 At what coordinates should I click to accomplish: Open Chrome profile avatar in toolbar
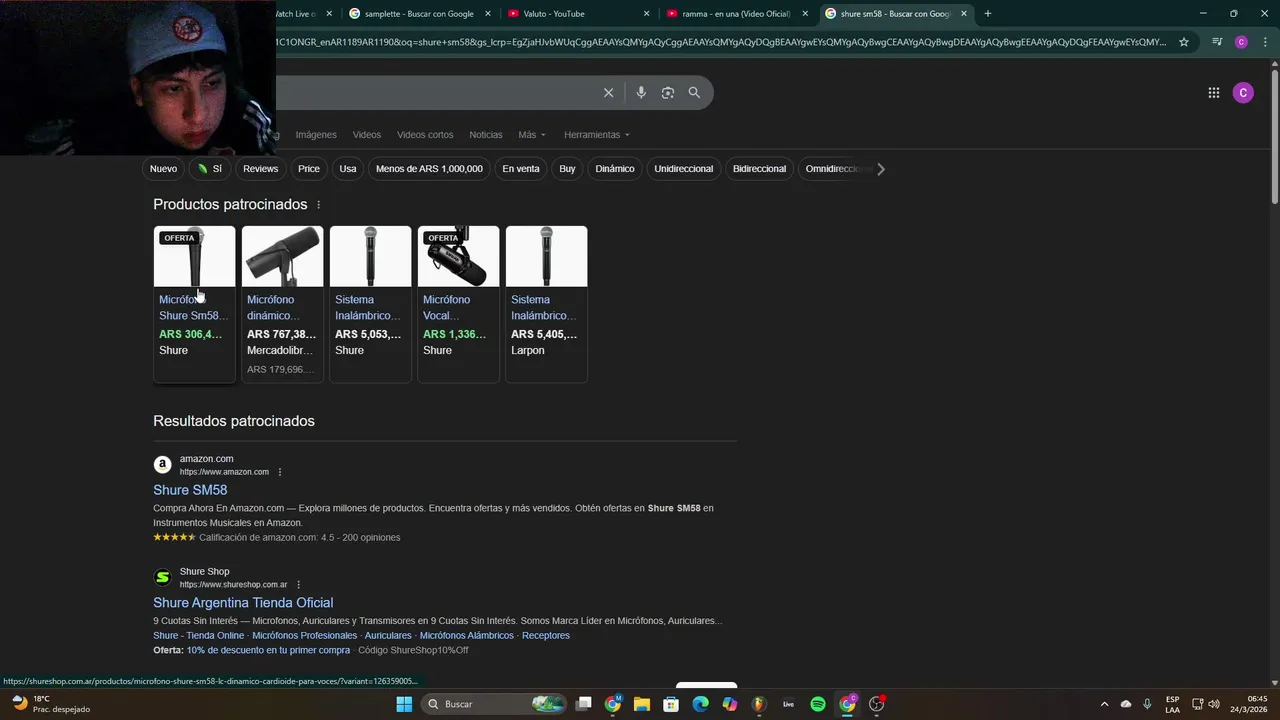(1241, 42)
